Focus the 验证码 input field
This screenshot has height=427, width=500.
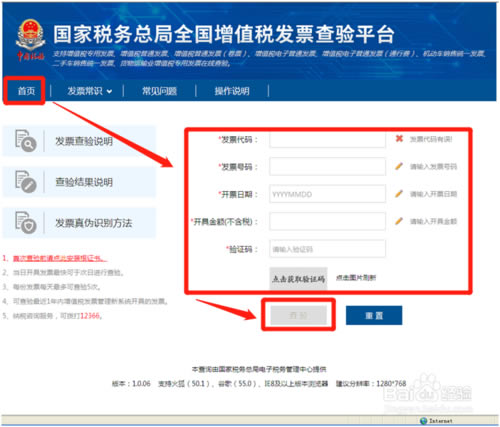[x=327, y=249]
